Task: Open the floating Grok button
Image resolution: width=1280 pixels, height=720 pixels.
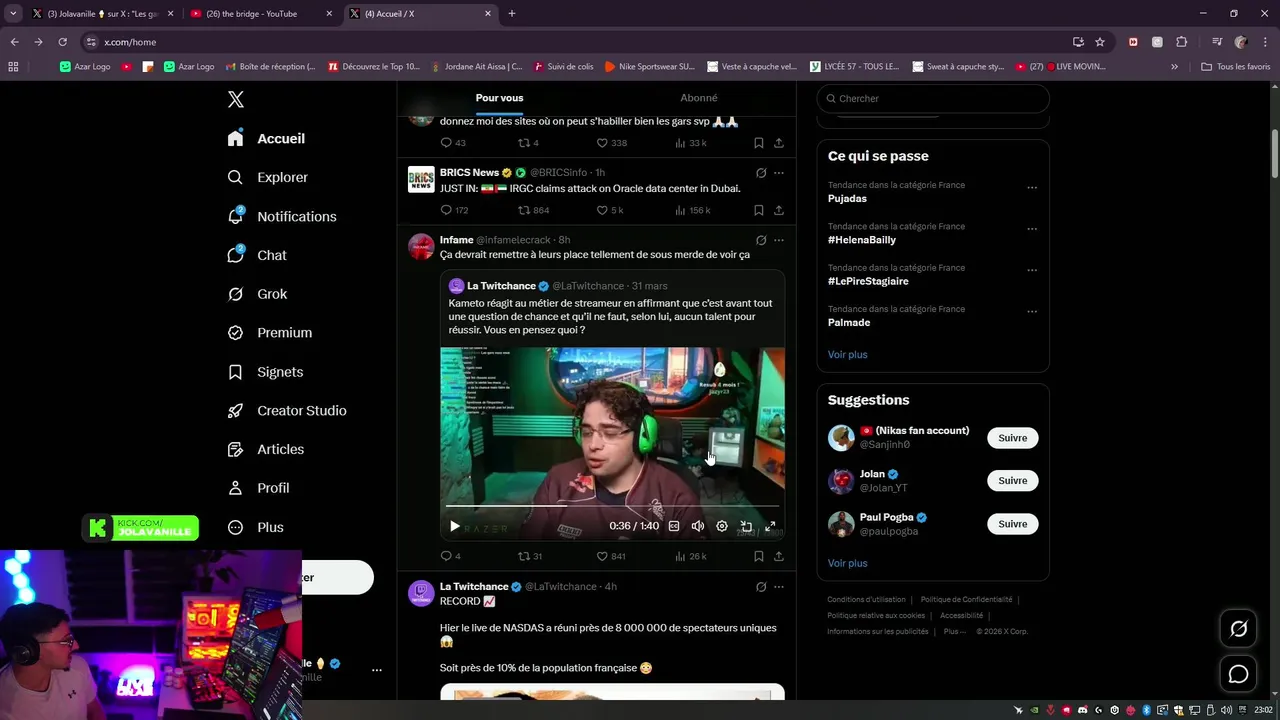Action: (x=1238, y=629)
